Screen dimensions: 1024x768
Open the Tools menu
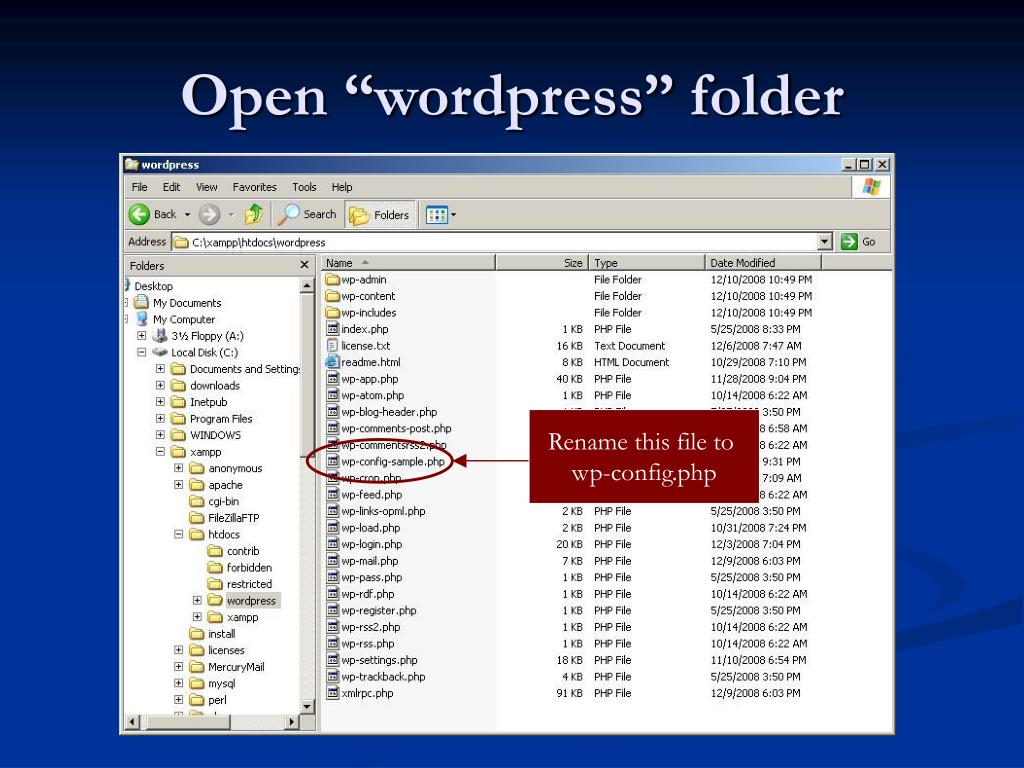tap(304, 187)
